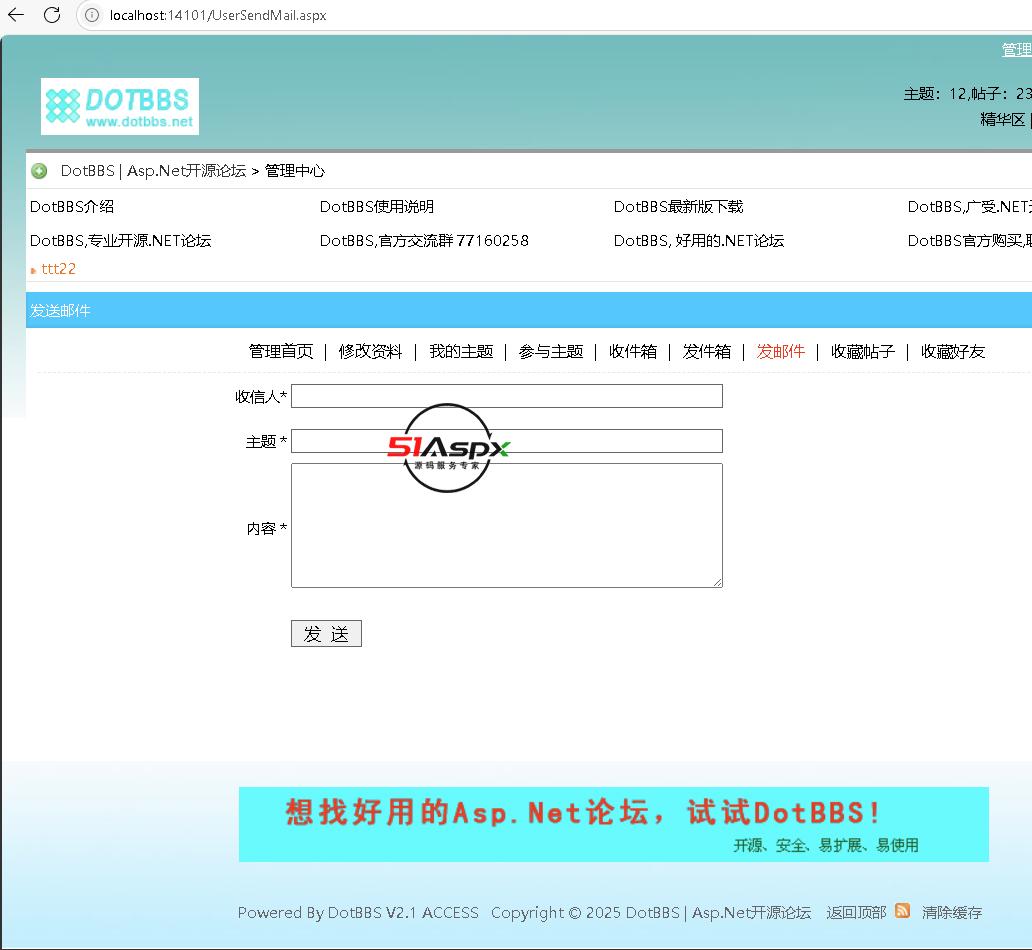Open DotBBS,官方交流群 77160258 link
Viewport: 1032px width, 950px height.
424,240
